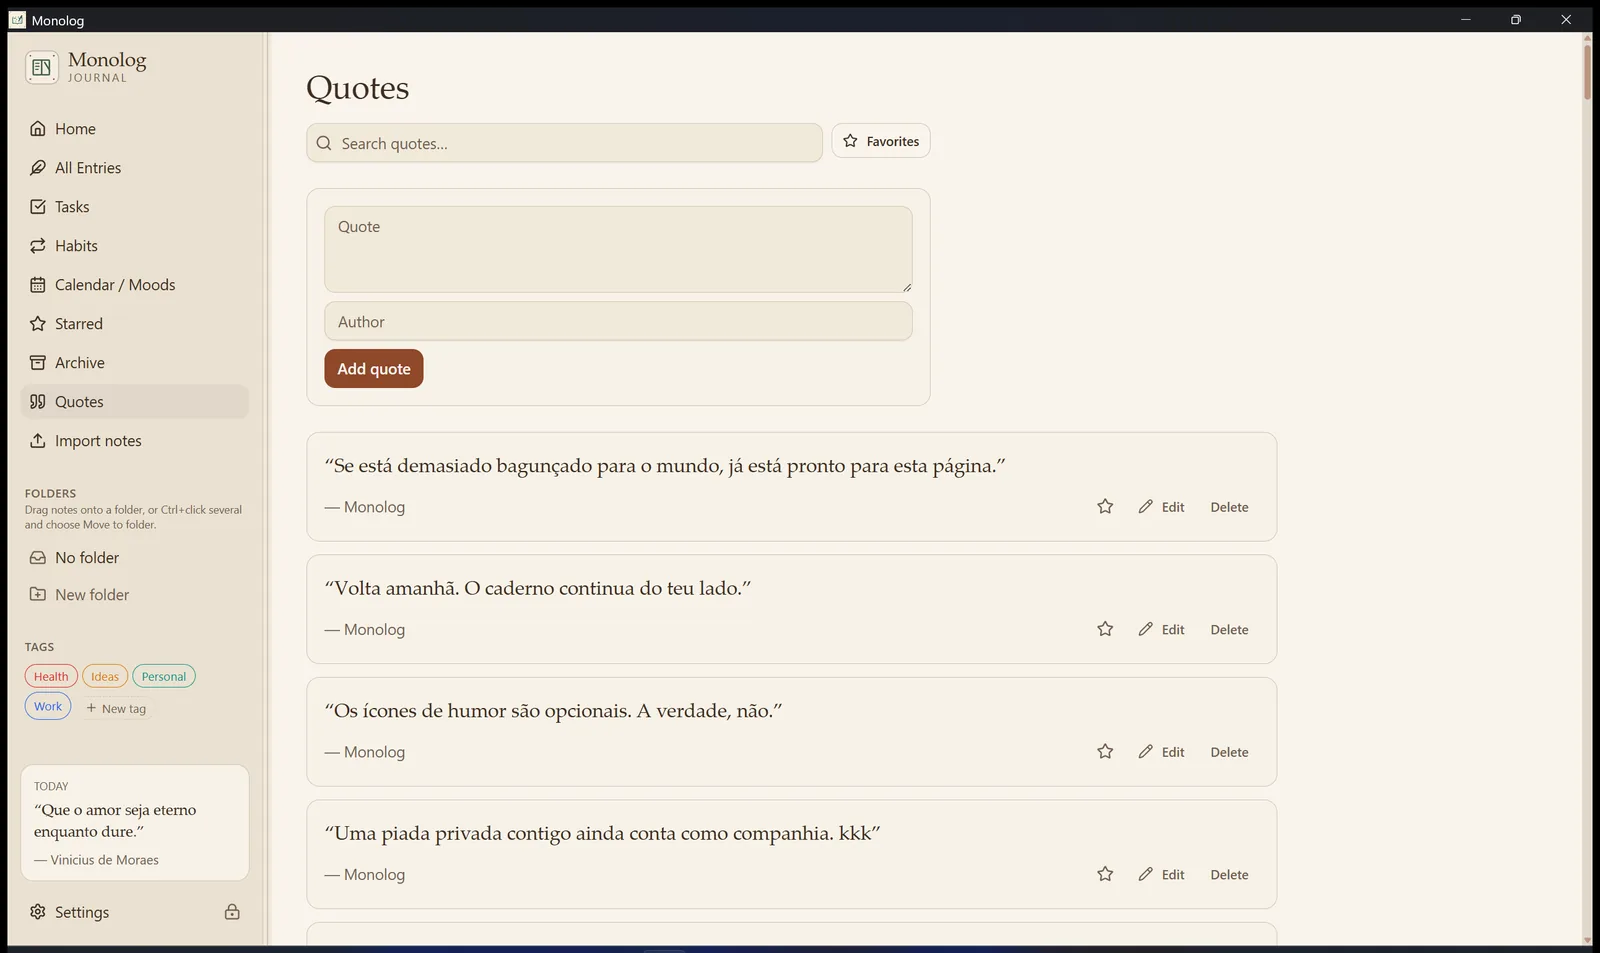Minimize the Monolog window
This screenshot has width=1600, height=953.
click(x=1466, y=20)
